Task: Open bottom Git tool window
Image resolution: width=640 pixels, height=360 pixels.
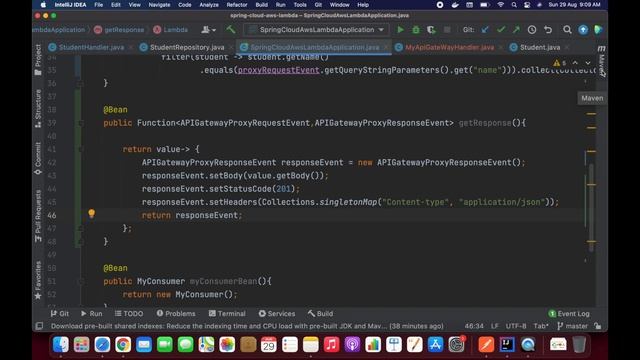Action: pyautogui.click(x=60, y=313)
